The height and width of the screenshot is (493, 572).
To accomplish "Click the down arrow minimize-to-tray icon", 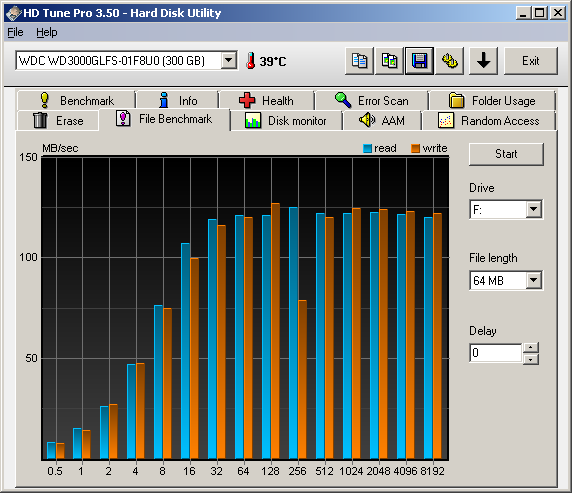I will (483, 61).
